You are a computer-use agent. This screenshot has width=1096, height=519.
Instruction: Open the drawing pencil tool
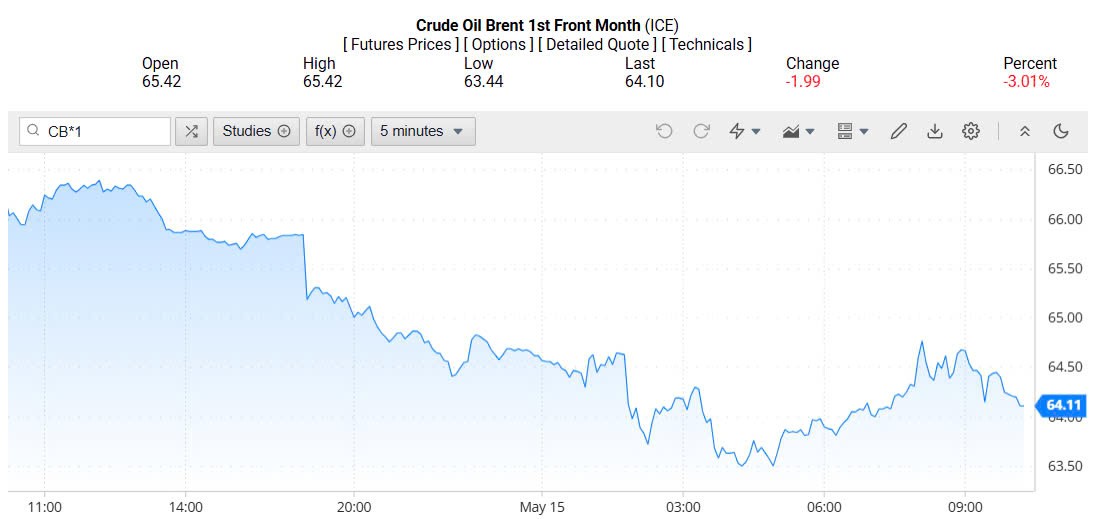[898, 131]
